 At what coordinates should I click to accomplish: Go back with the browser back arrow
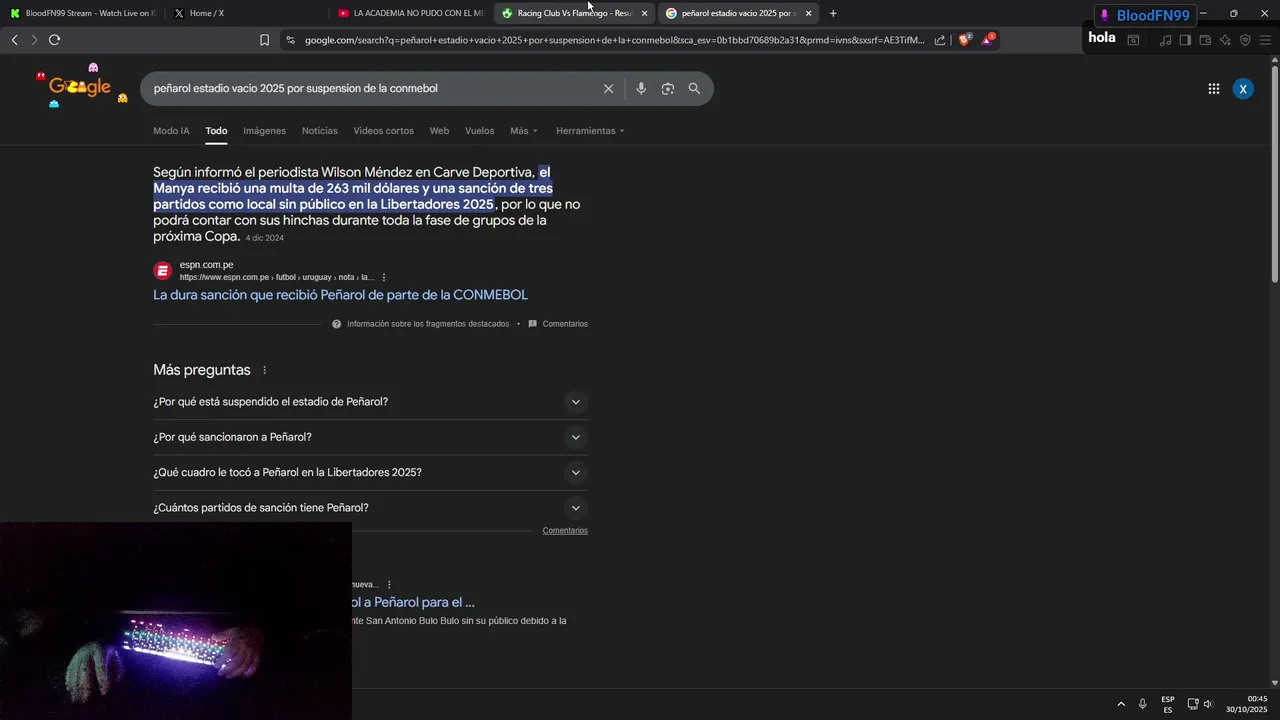click(x=14, y=40)
